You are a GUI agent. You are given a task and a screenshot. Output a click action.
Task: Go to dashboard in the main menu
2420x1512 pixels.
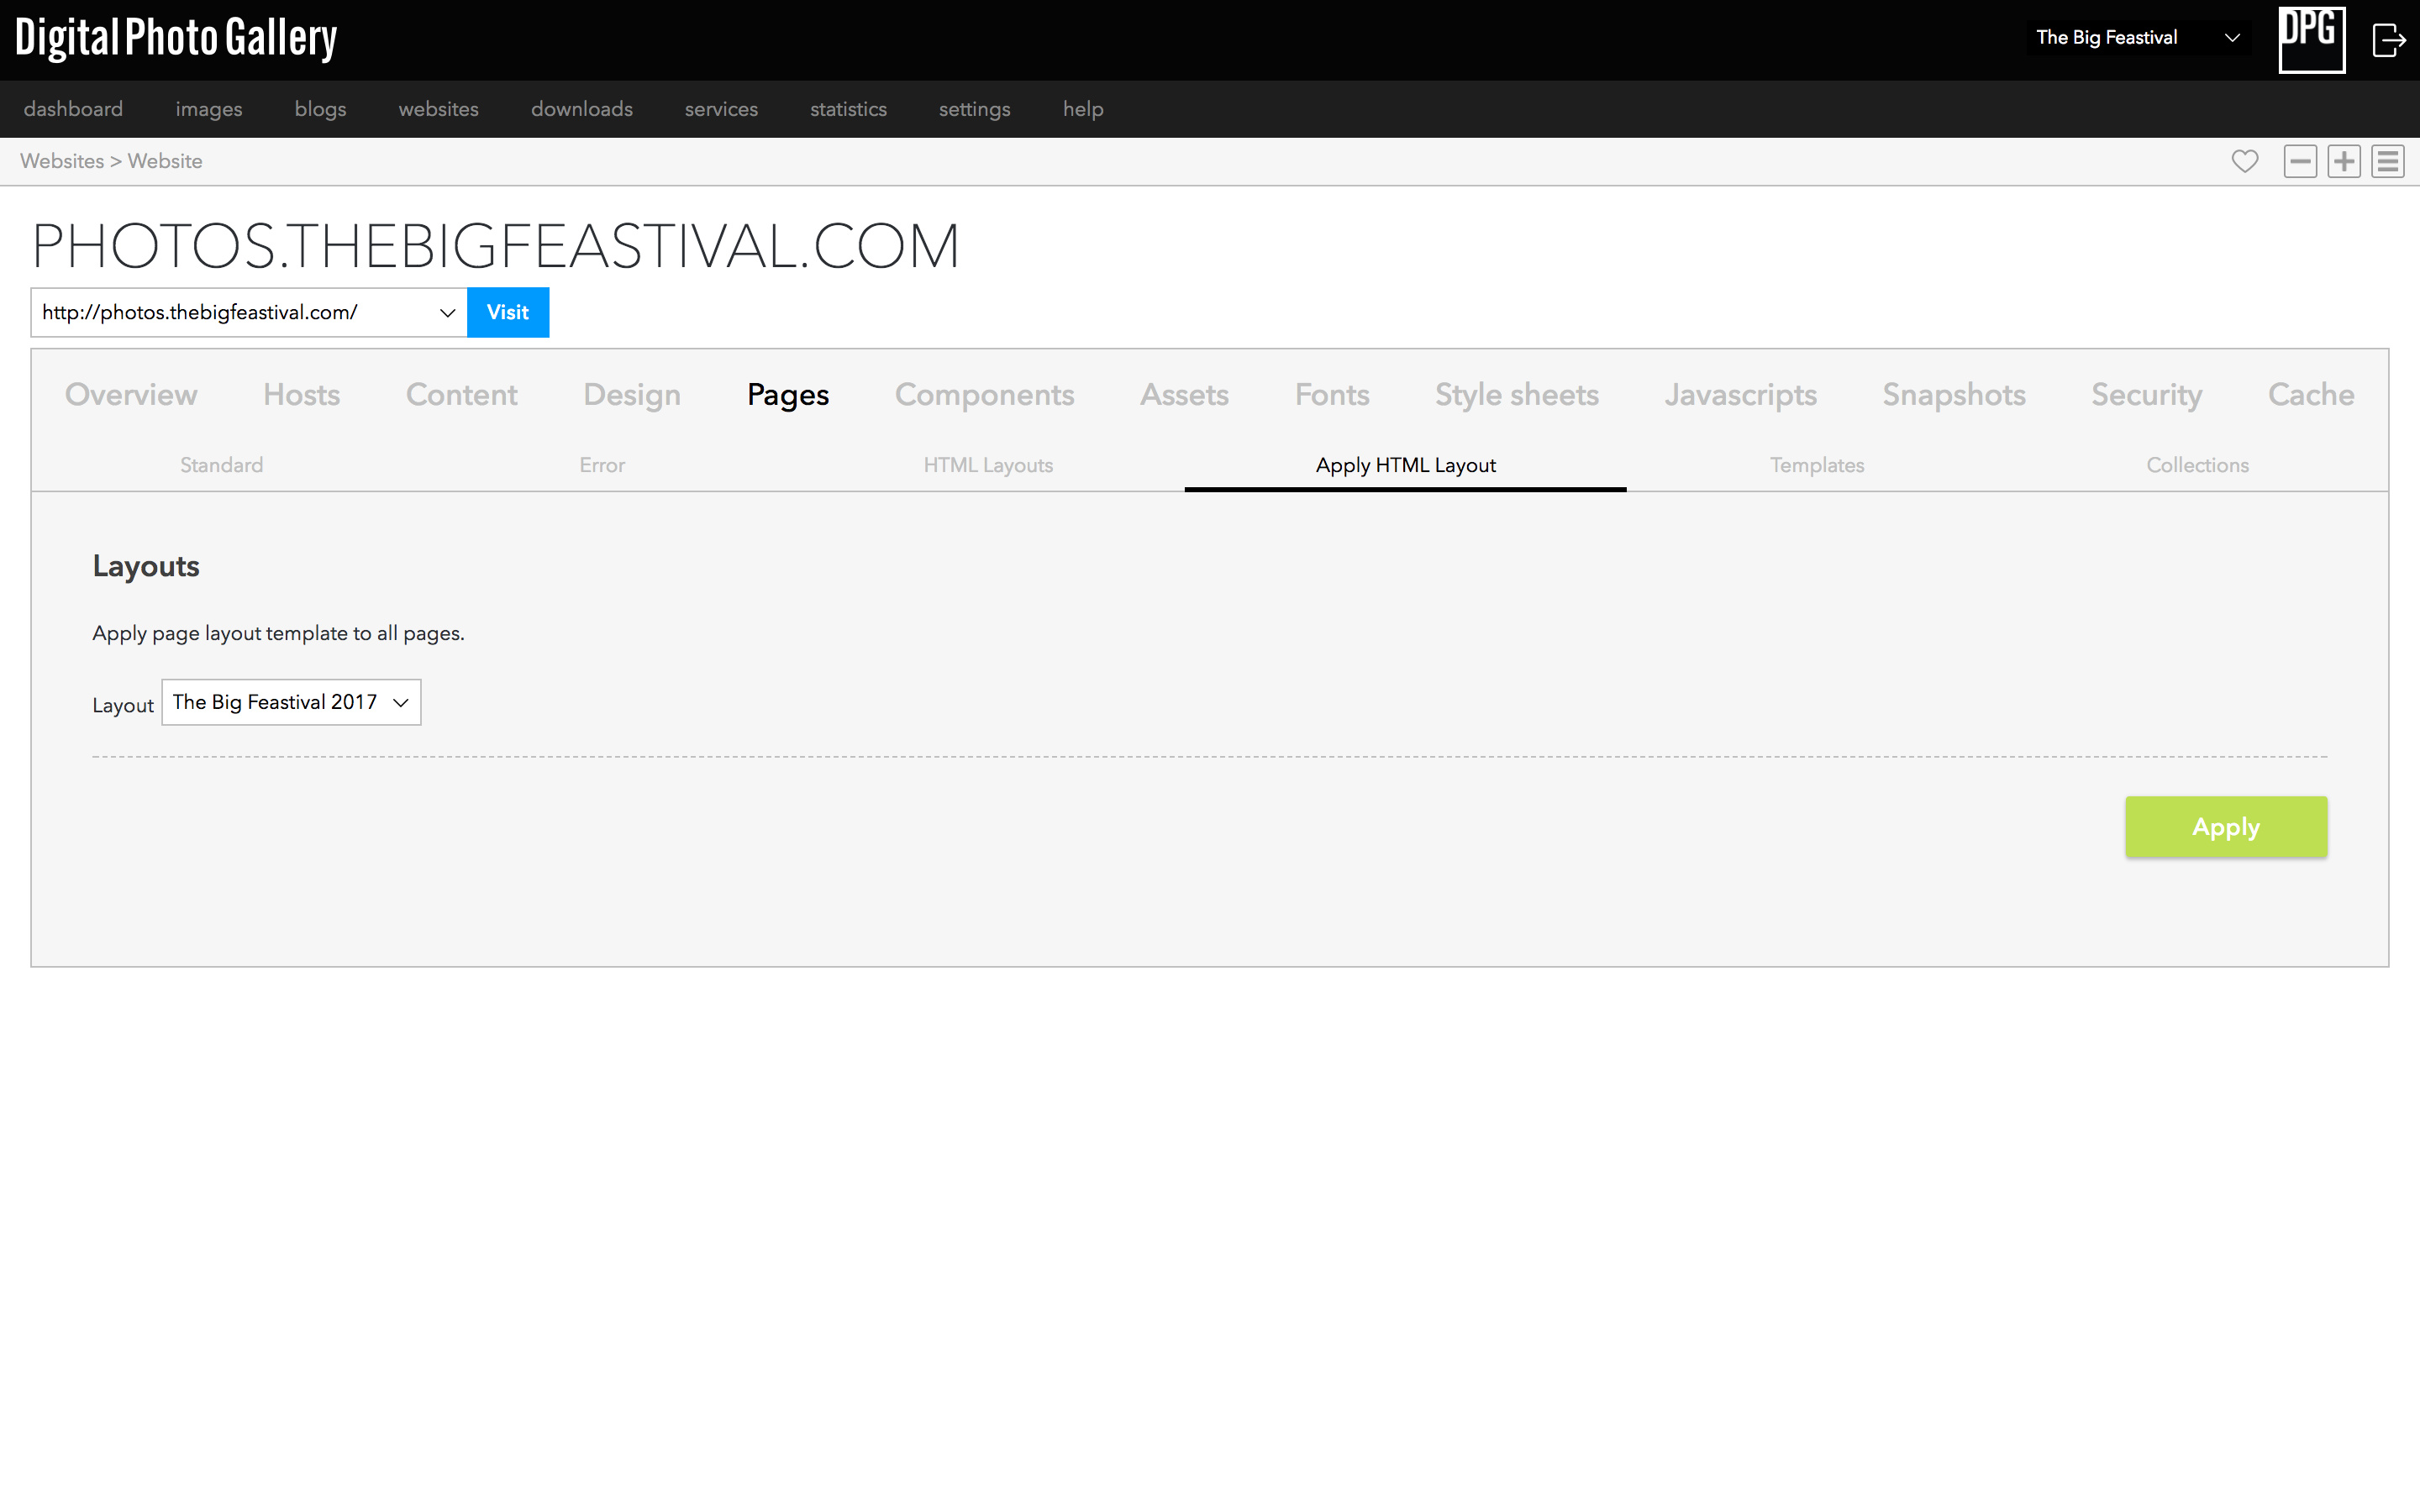tap(73, 109)
